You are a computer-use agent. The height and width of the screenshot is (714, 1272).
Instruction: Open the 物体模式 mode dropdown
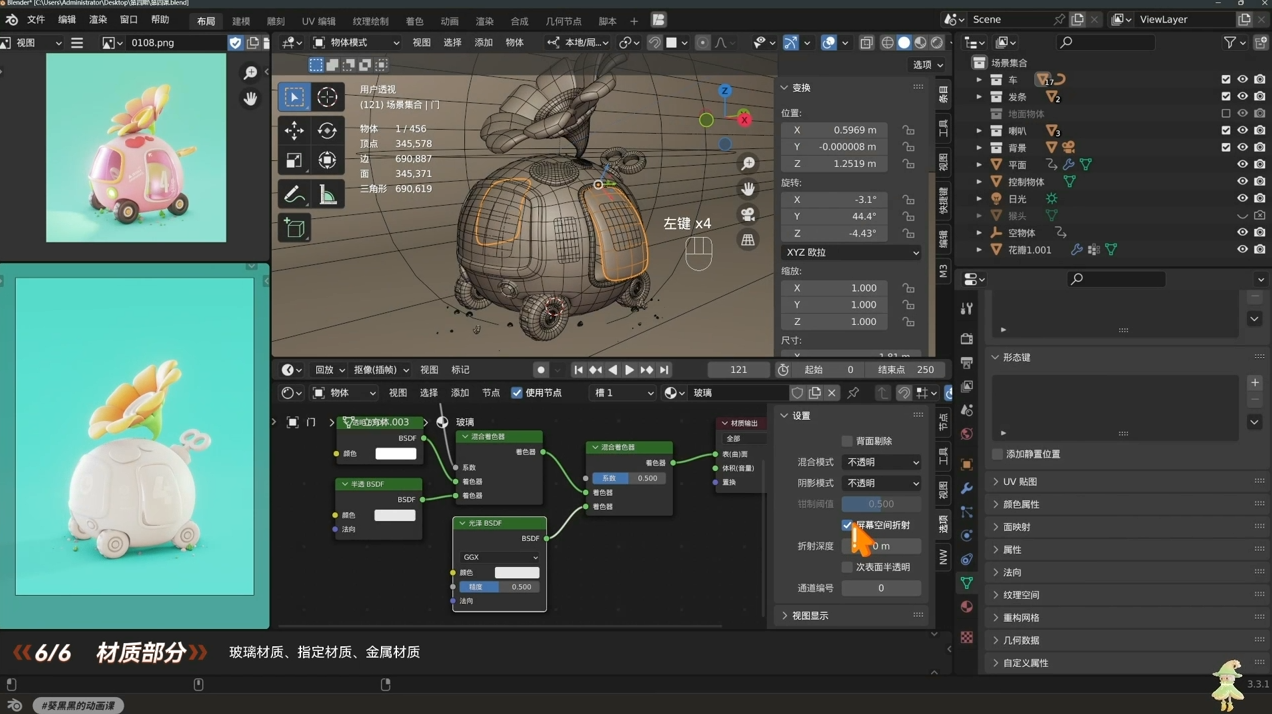point(356,43)
